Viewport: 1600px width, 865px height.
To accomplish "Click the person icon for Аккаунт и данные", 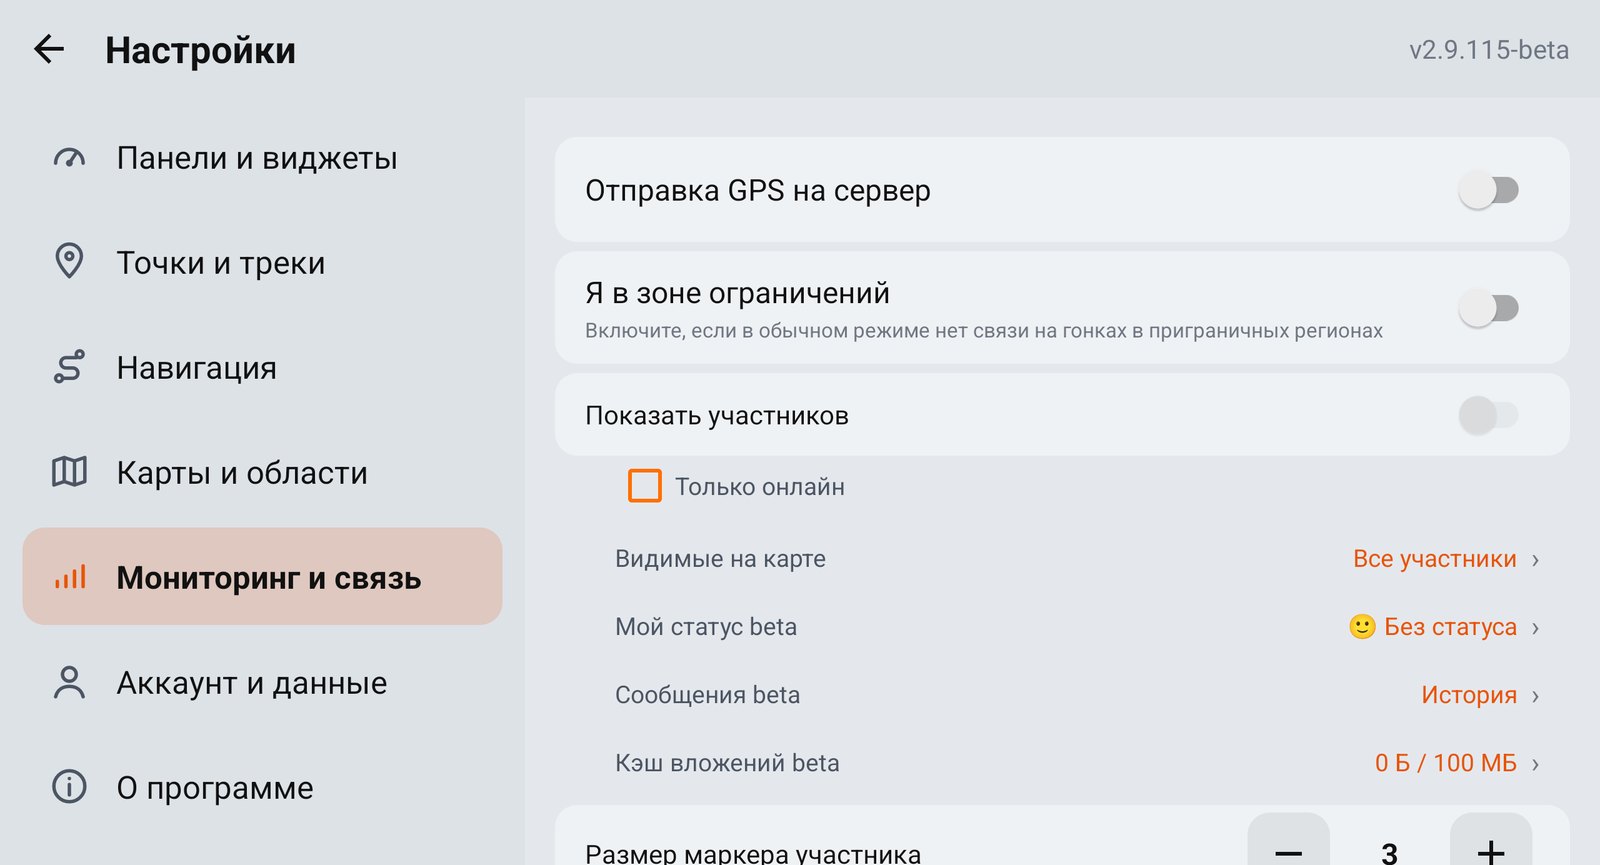I will click(69, 682).
